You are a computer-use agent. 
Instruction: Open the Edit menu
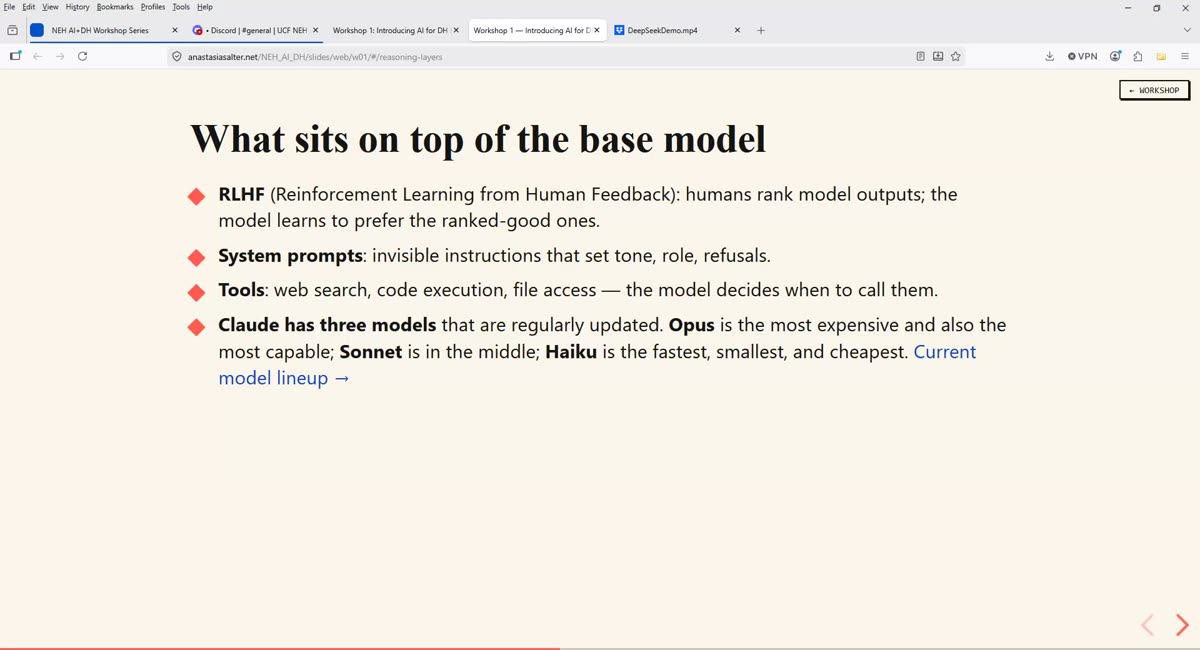(x=29, y=7)
